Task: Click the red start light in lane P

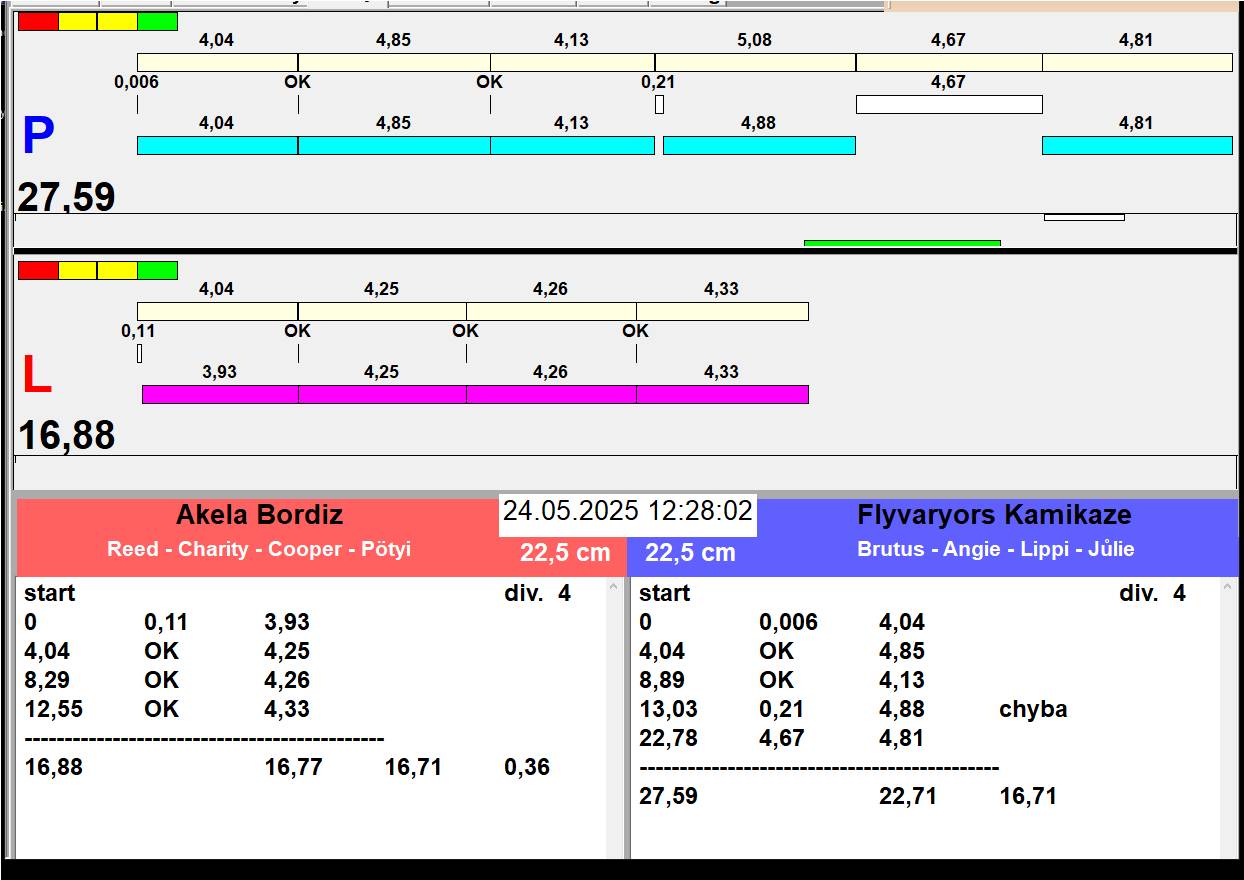Action: [38, 21]
